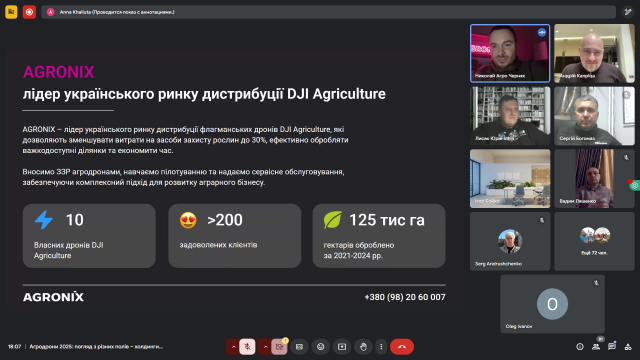The width and height of the screenshot is (640, 360).
Task: Turn on the camera in the call bar
Action: click(280, 347)
